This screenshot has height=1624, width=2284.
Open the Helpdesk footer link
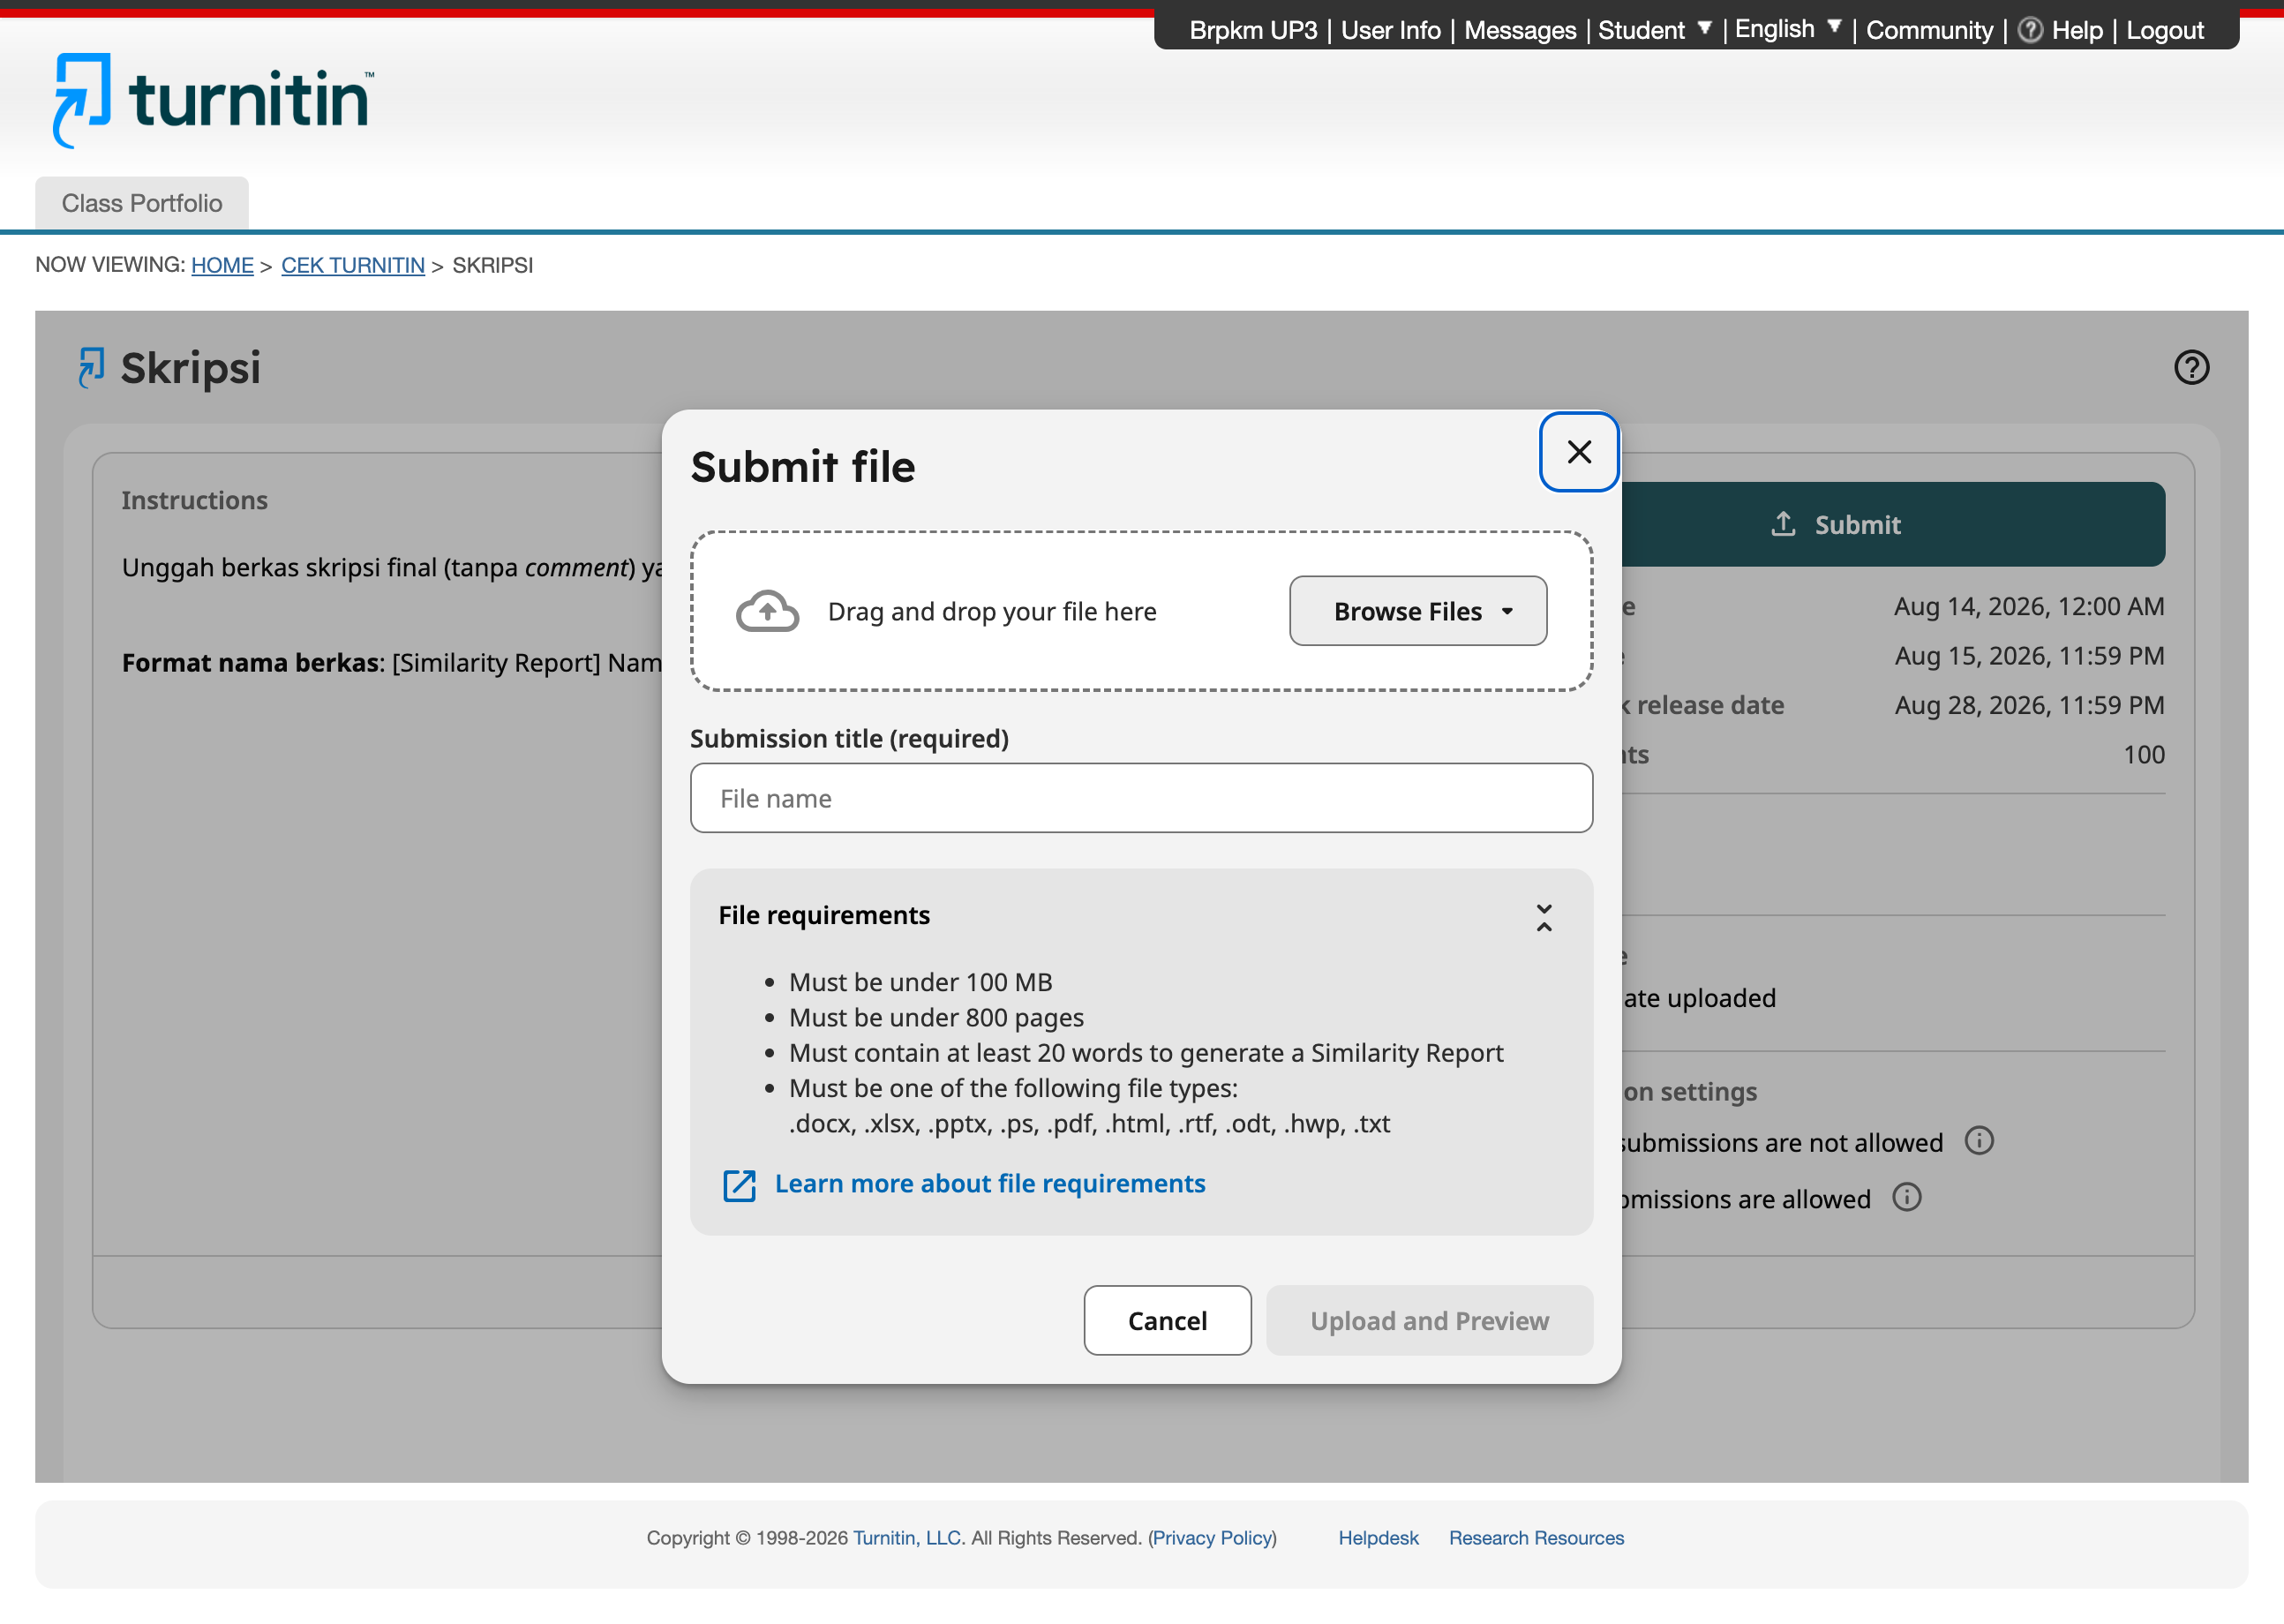[1378, 1538]
